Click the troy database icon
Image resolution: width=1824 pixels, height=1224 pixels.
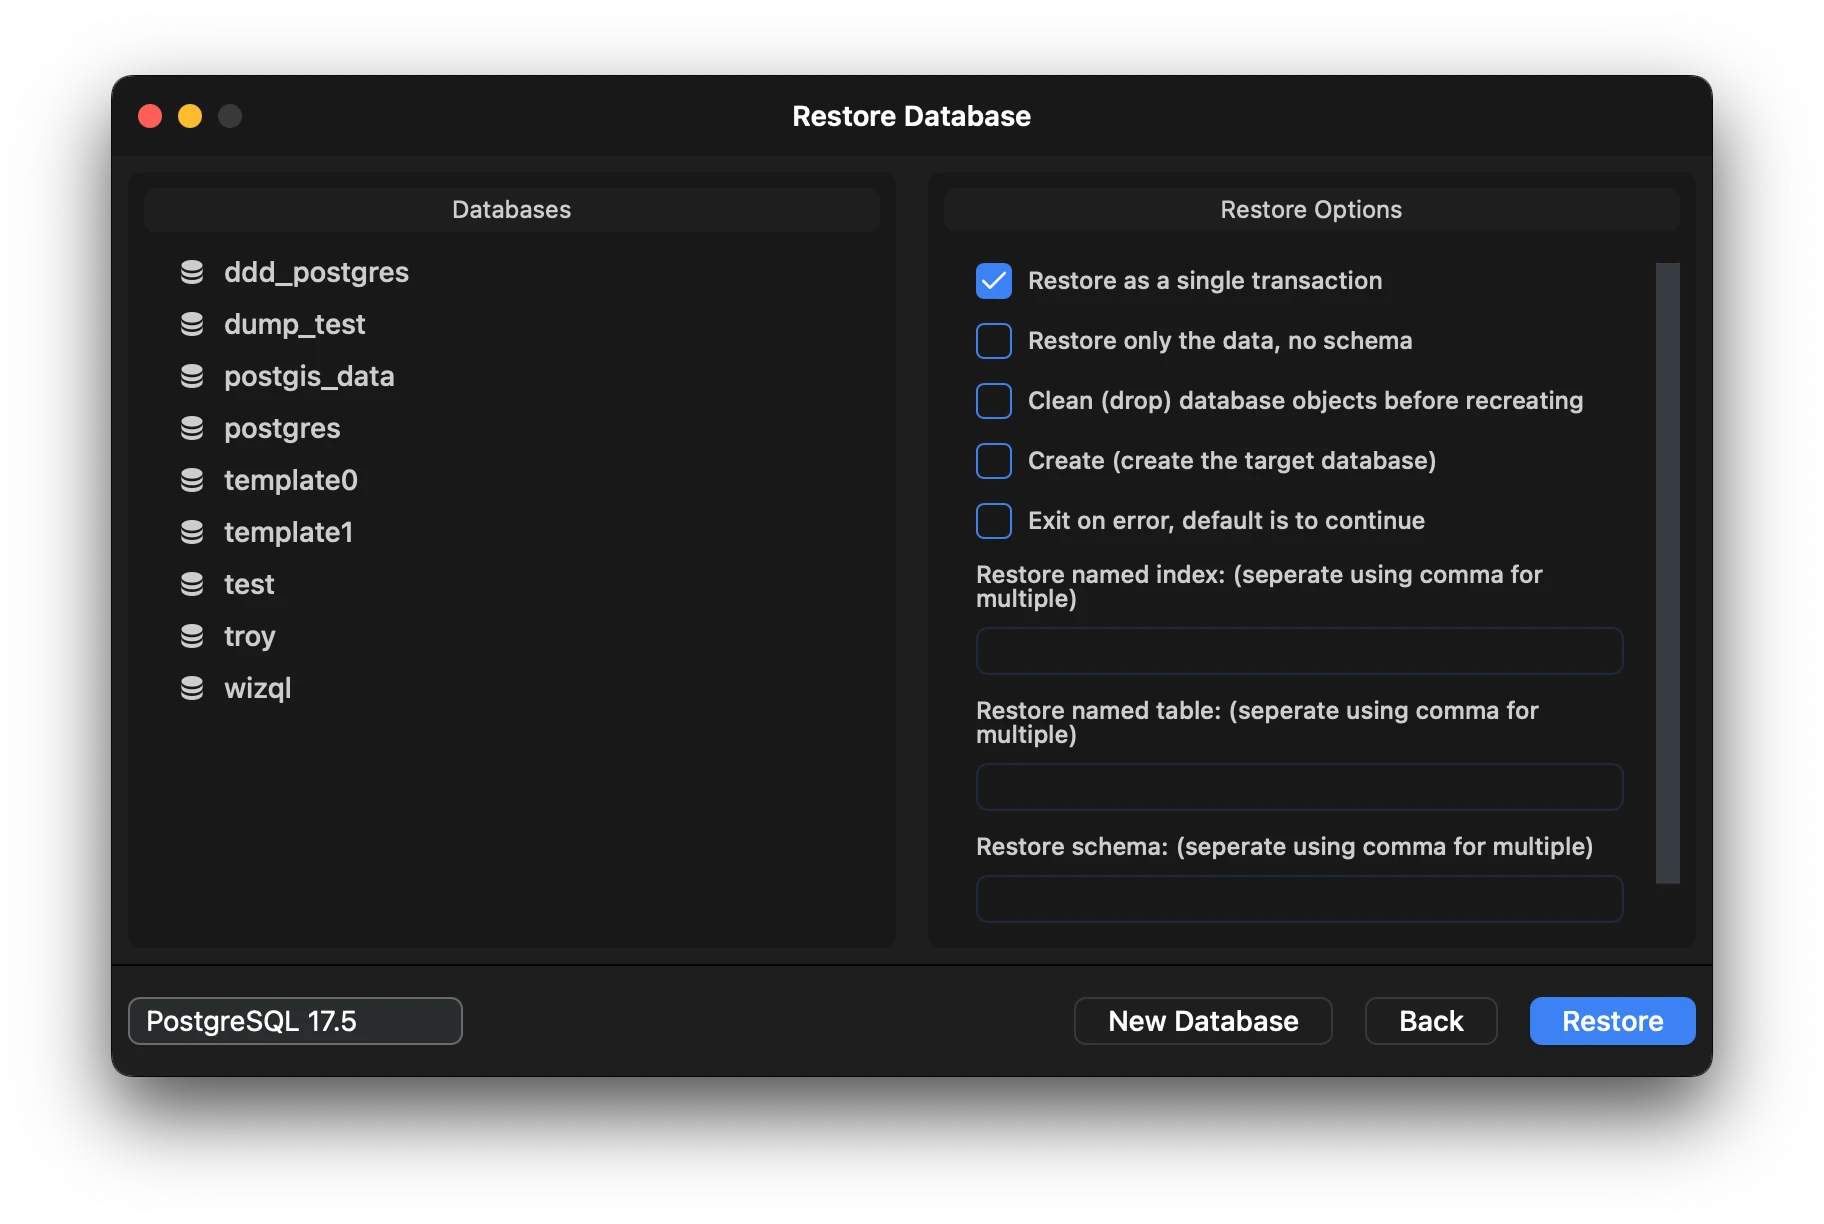click(x=192, y=635)
